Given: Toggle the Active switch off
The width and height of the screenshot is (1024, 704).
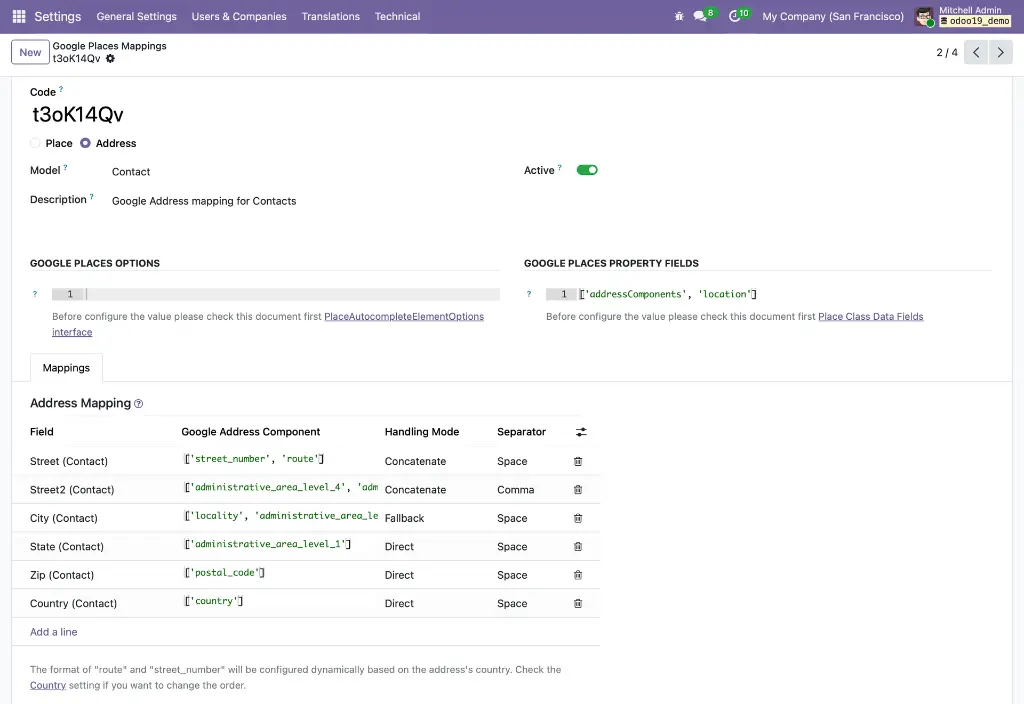Looking at the screenshot, I should (x=587, y=170).
